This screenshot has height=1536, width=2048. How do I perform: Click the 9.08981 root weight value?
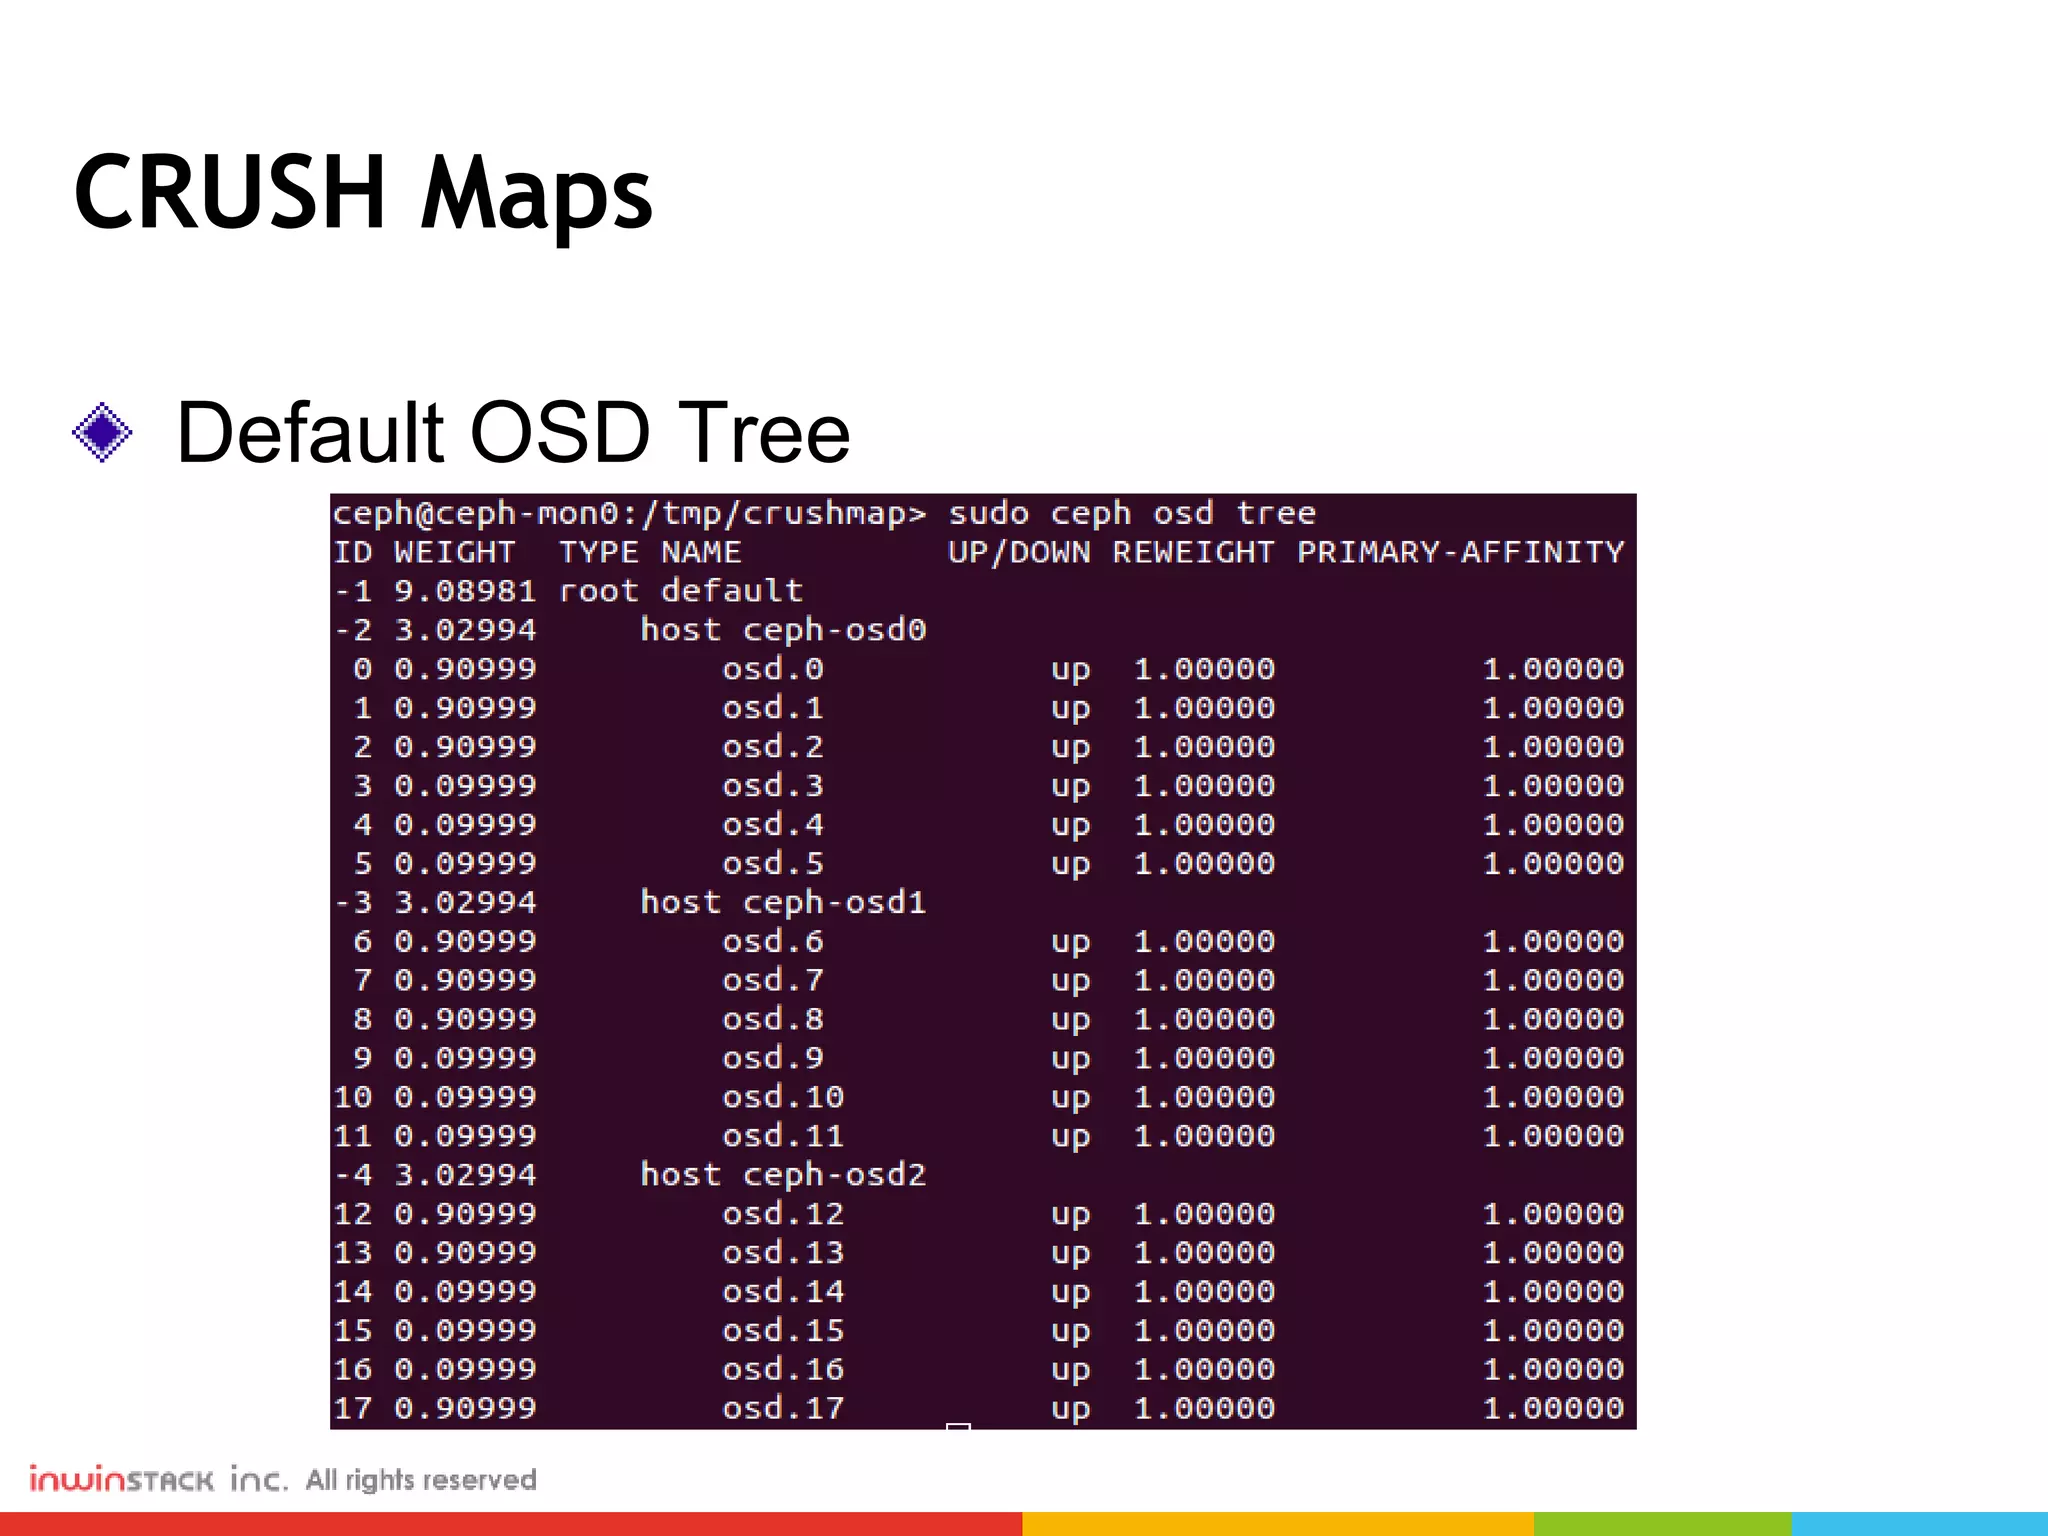pos(465,591)
